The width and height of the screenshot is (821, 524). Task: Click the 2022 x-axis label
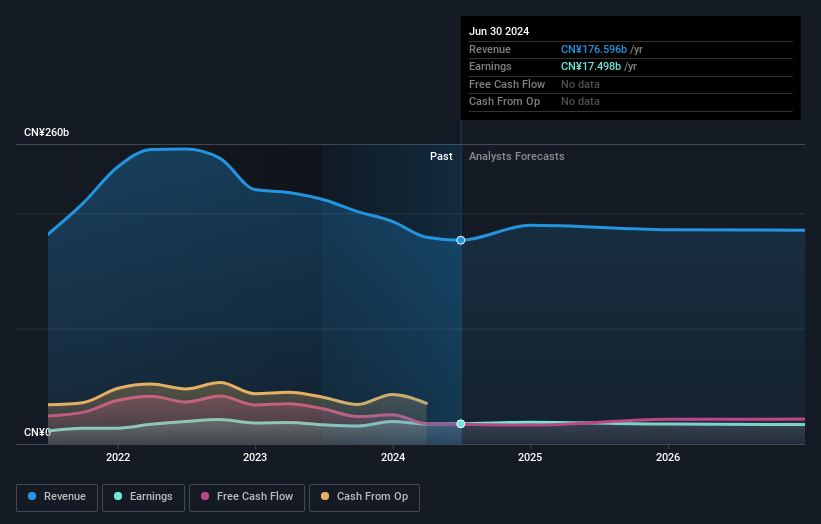[118, 457]
